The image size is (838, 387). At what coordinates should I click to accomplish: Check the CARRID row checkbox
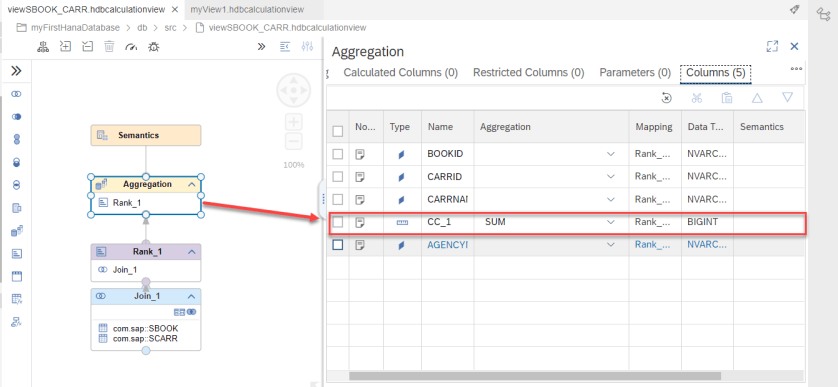[x=338, y=176]
